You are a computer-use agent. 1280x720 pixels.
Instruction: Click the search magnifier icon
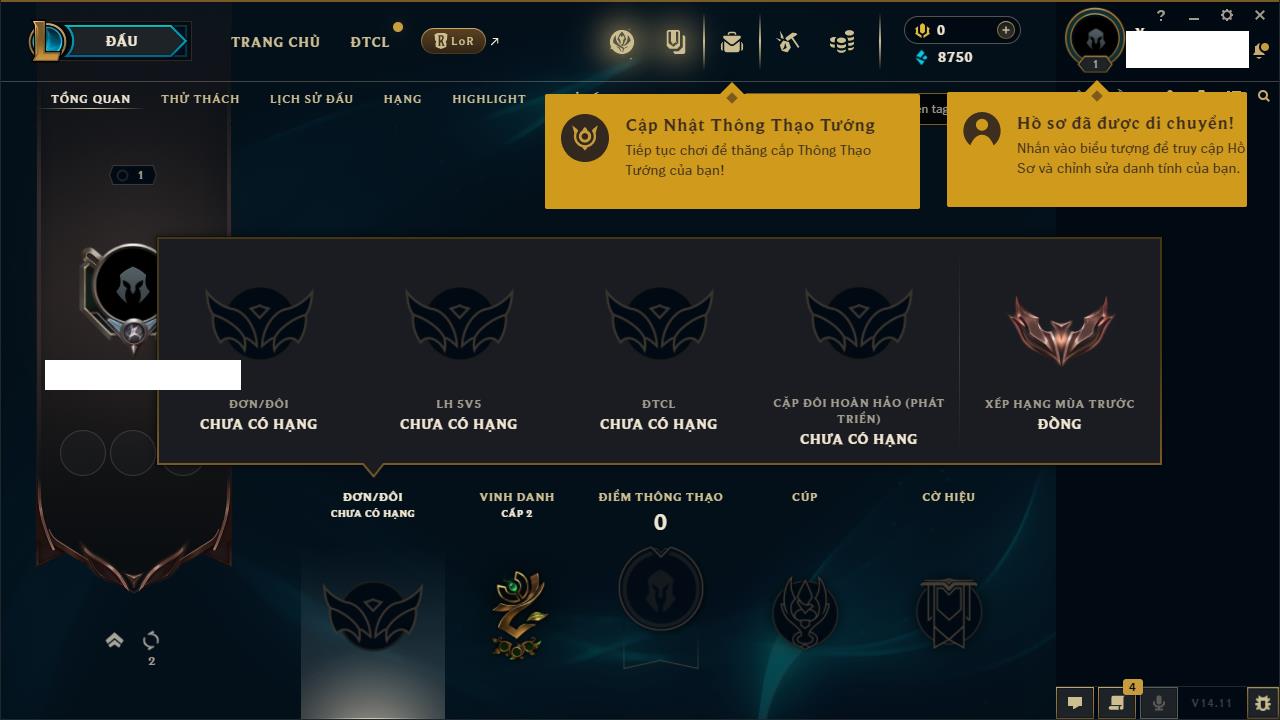(1264, 96)
